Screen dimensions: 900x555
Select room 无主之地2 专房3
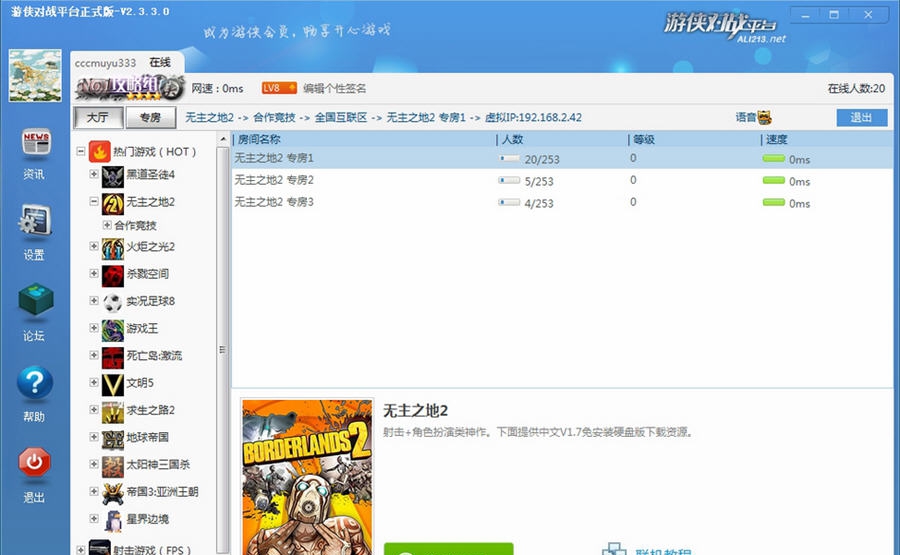click(562, 202)
